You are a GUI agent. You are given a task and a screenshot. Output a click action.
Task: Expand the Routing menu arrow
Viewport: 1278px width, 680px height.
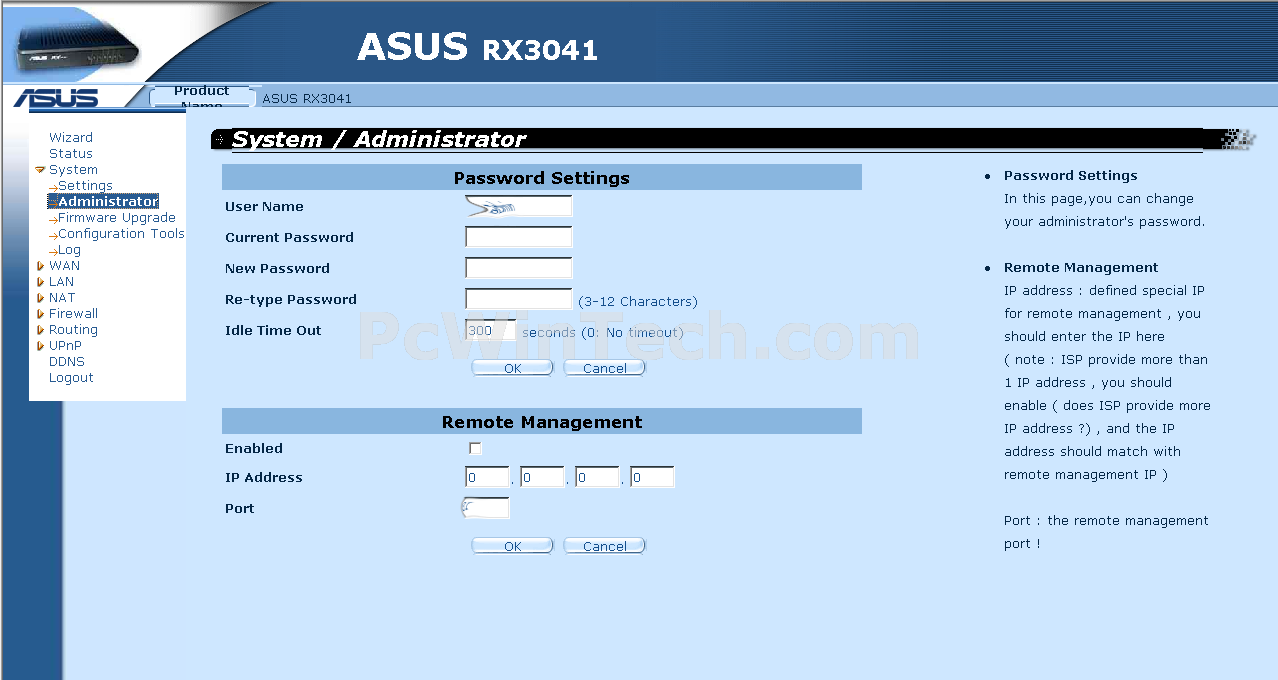40,330
